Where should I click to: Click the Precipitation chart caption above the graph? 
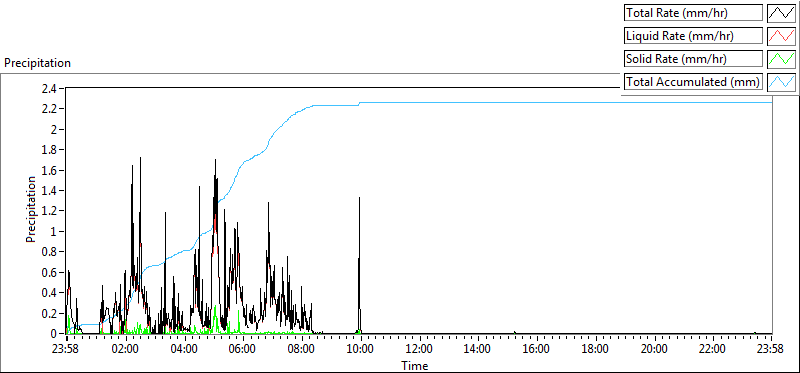tap(37, 63)
